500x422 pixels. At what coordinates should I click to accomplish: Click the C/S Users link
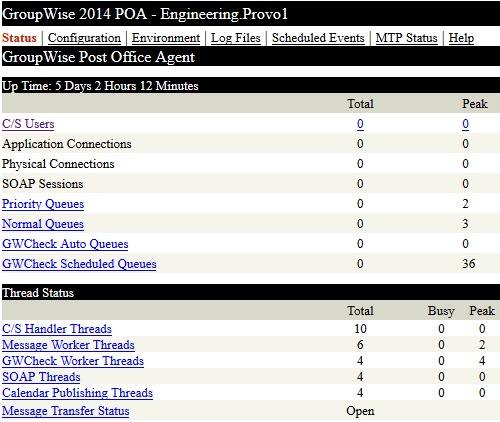click(28, 124)
